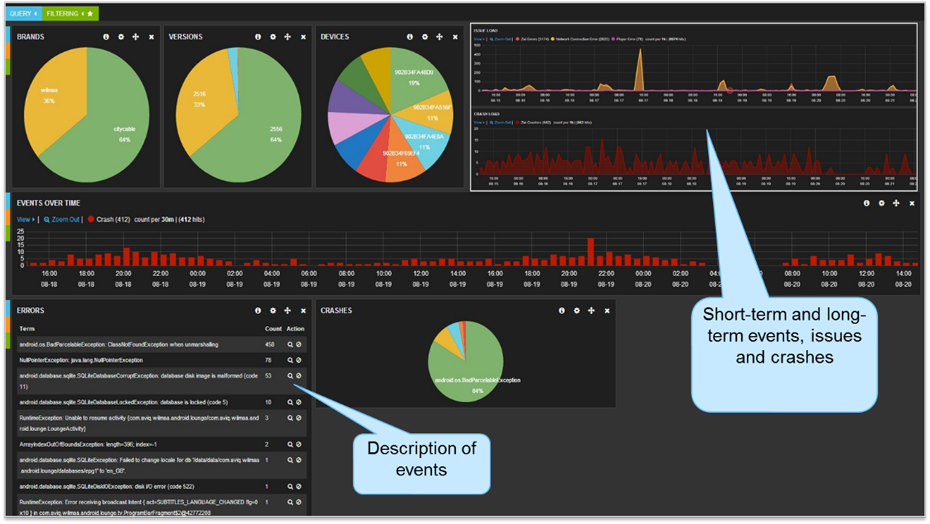Sort errors table by Count column

pyautogui.click(x=273, y=329)
